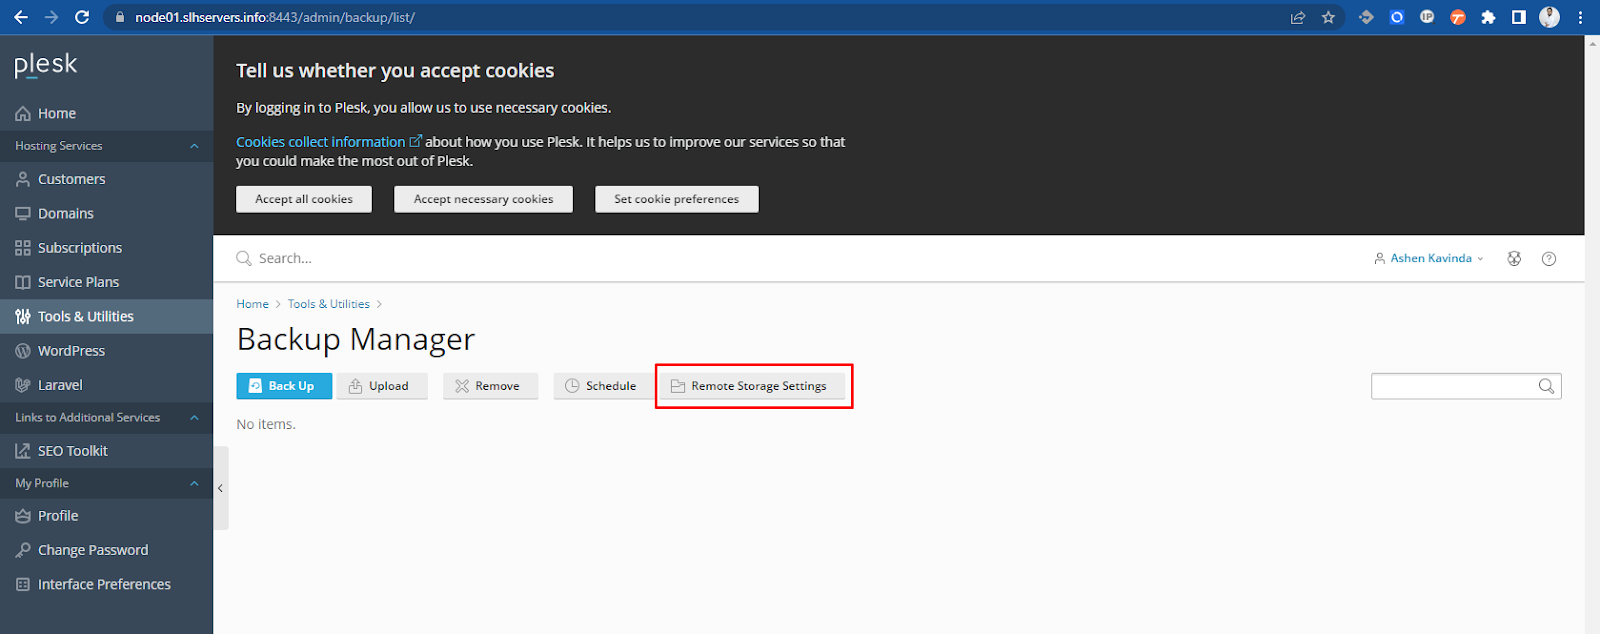Follow the Cookies collect information link
The width and height of the screenshot is (1600, 634).
point(320,142)
